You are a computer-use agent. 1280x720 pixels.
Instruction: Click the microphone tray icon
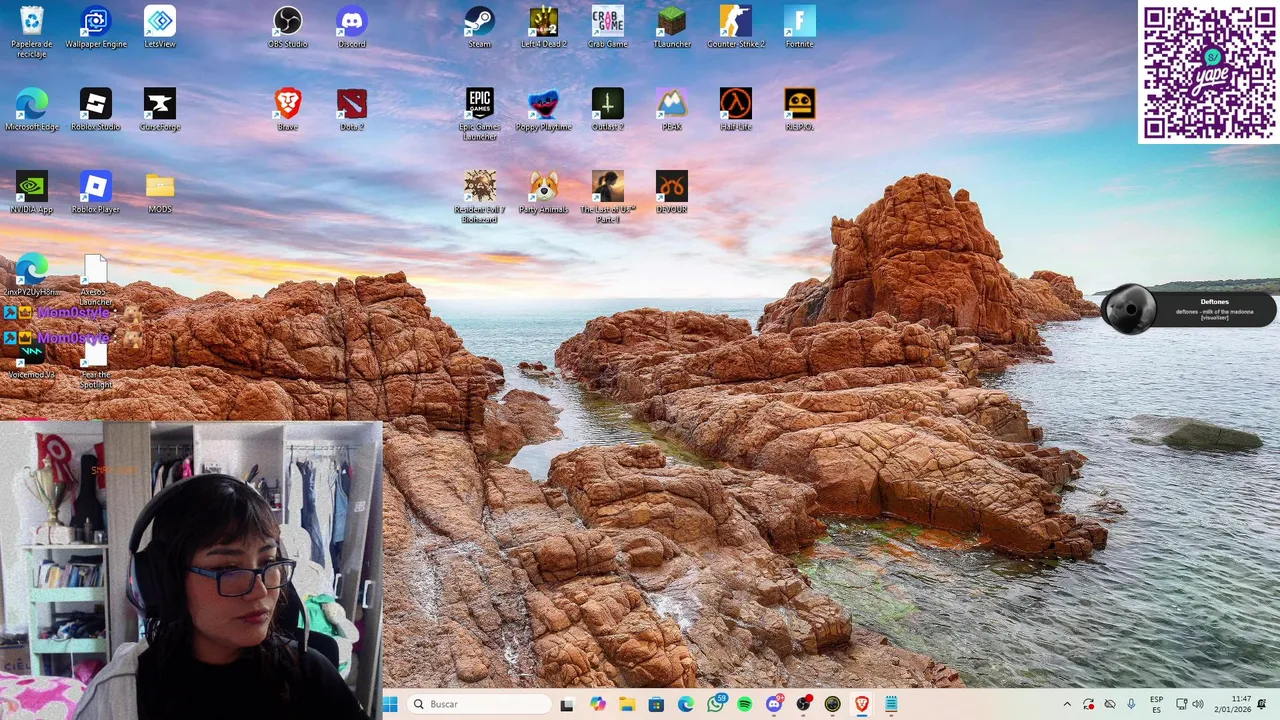tap(1131, 704)
